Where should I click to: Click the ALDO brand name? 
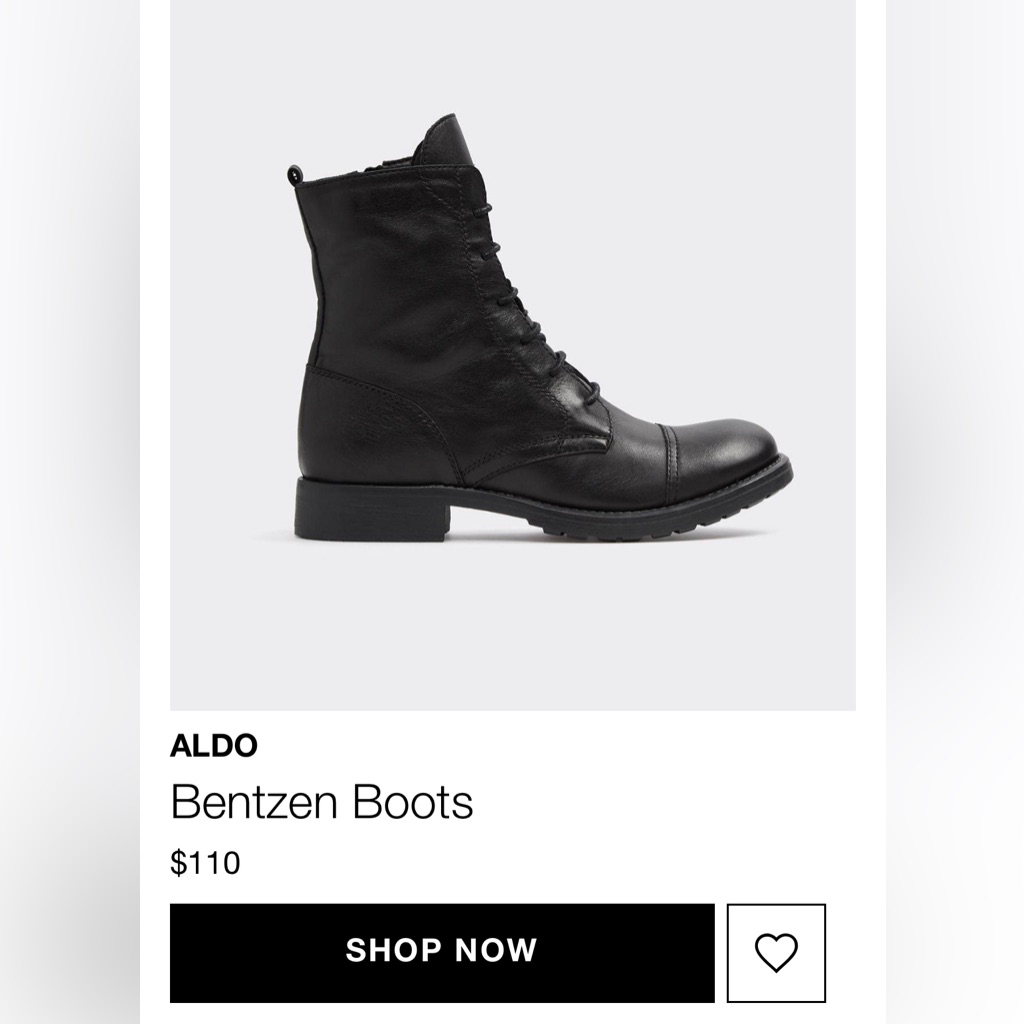click(213, 746)
